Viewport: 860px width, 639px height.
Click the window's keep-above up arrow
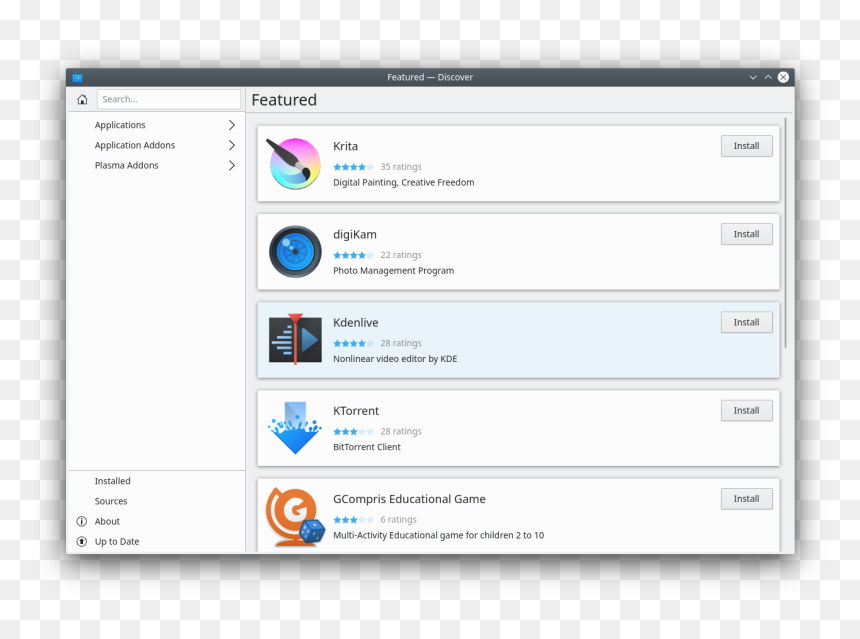[768, 77]
